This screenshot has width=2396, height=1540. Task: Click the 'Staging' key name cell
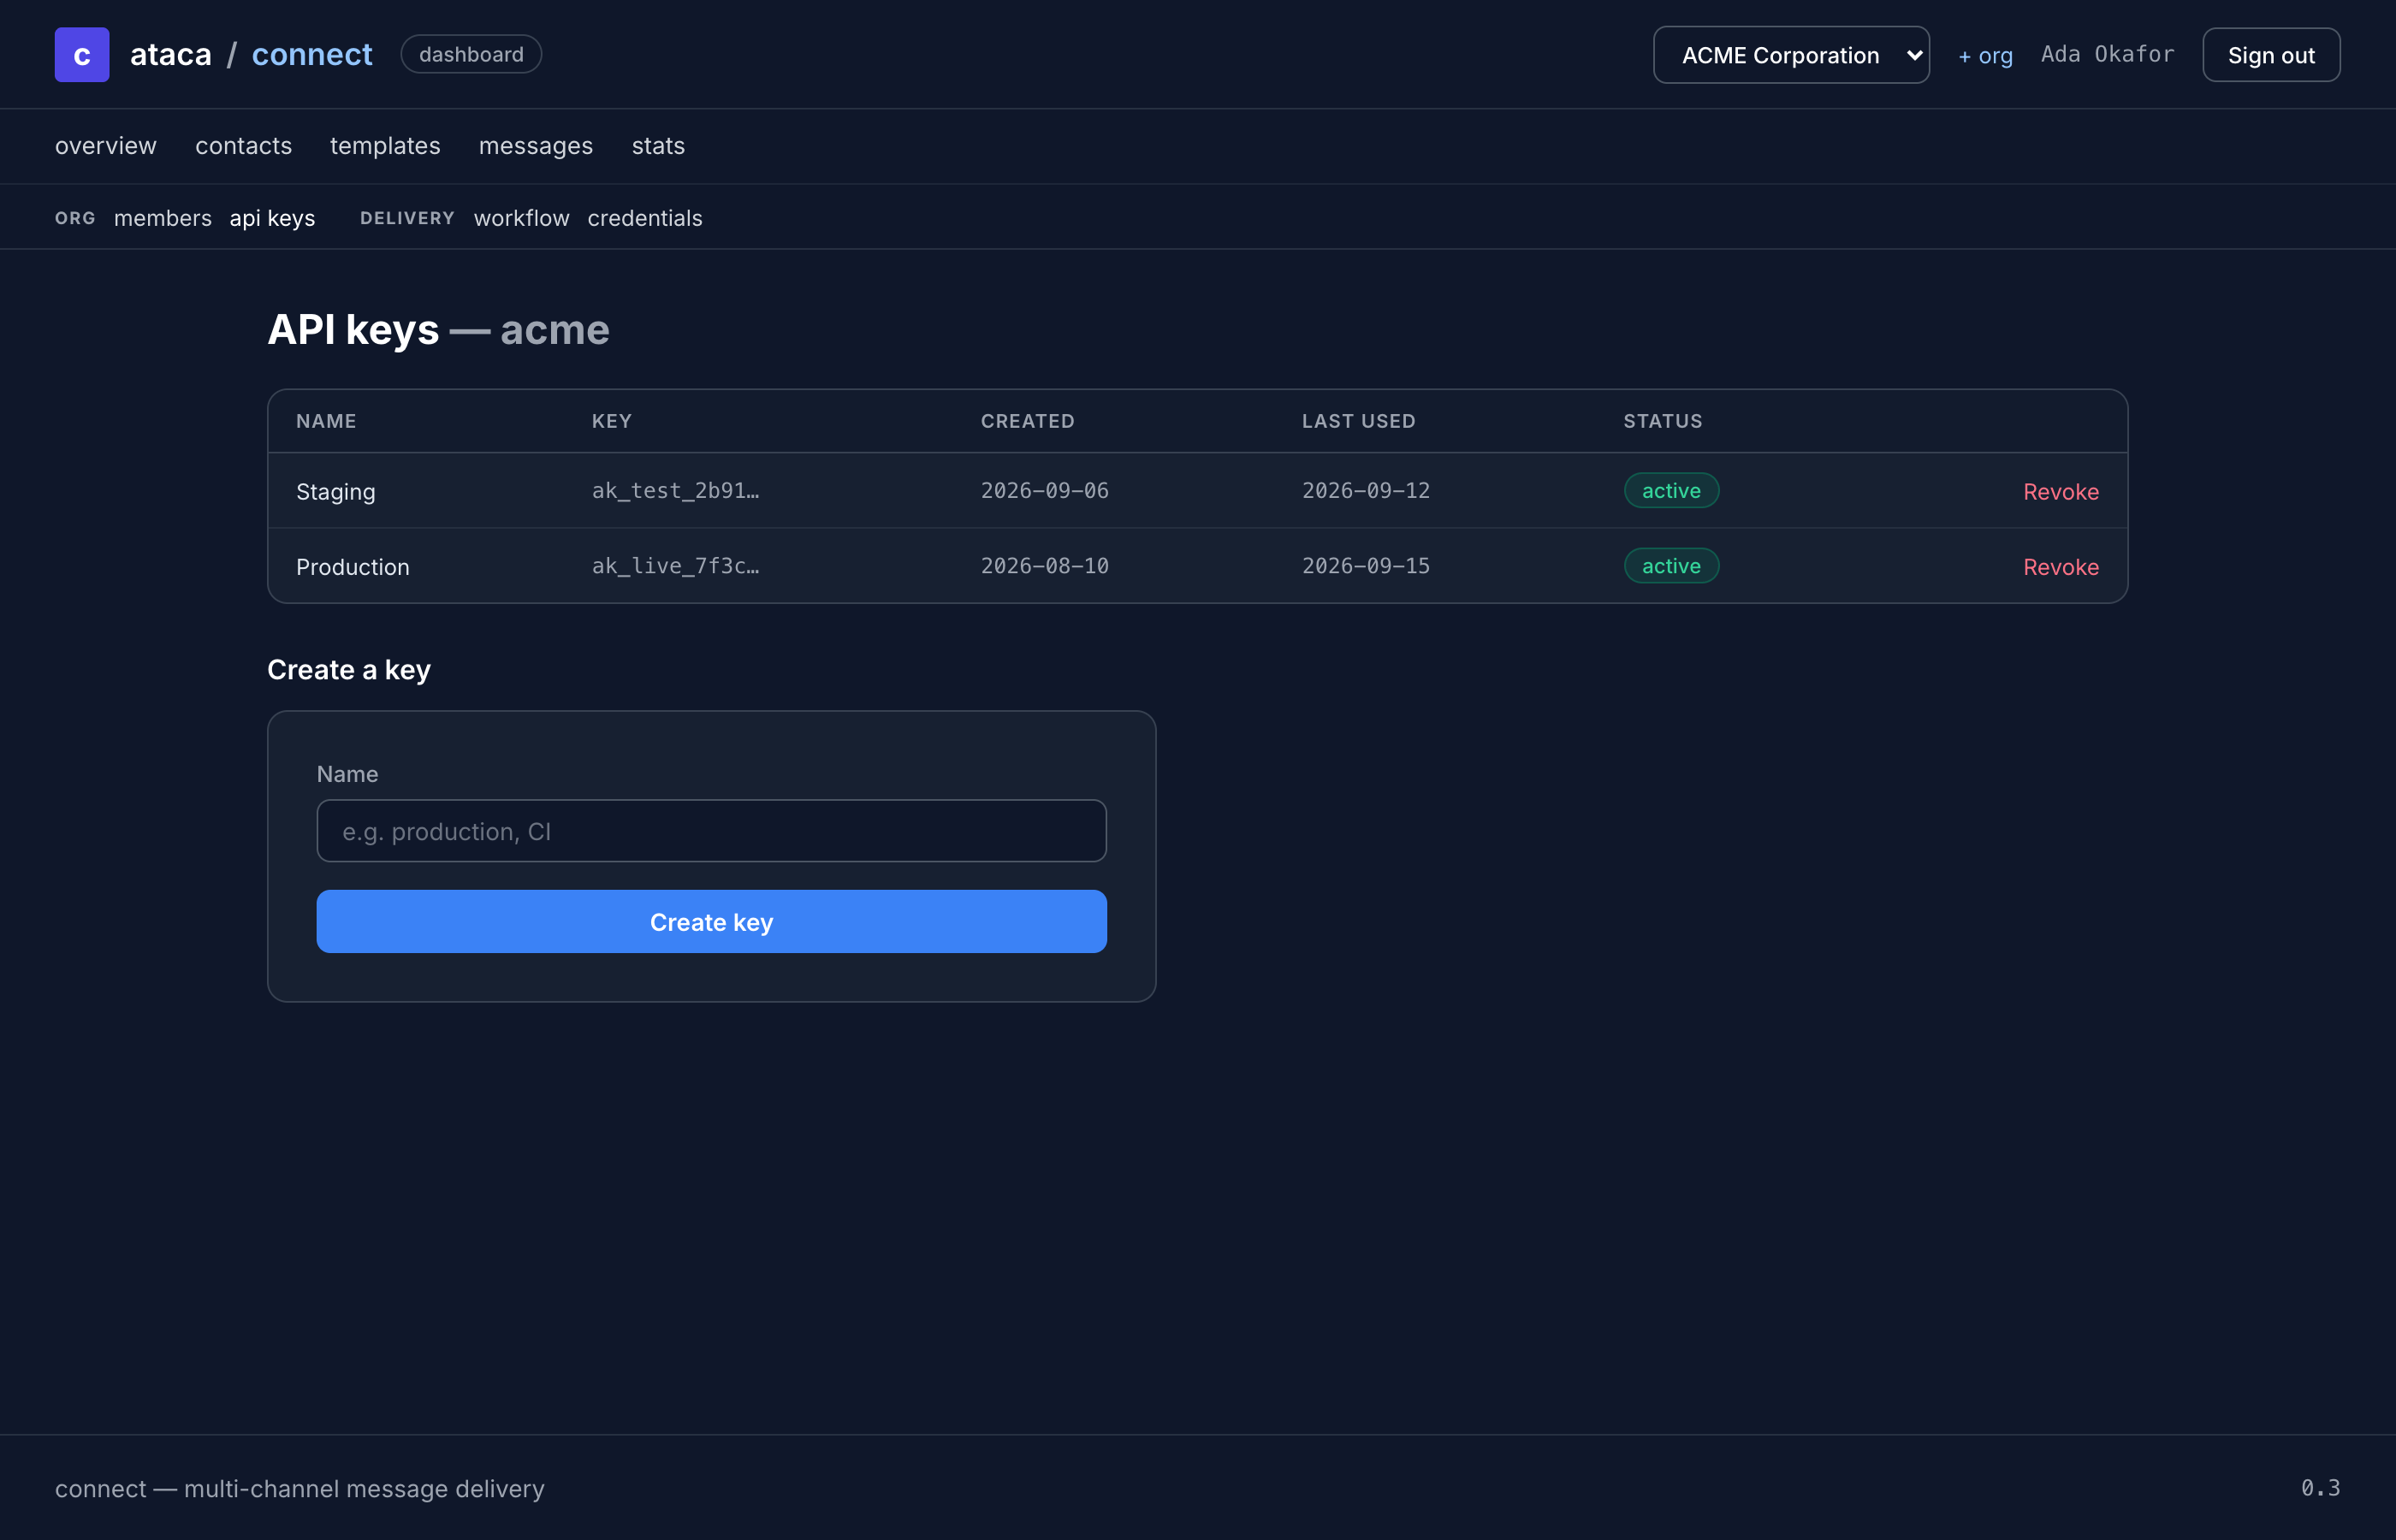click(x=336, y=492)
